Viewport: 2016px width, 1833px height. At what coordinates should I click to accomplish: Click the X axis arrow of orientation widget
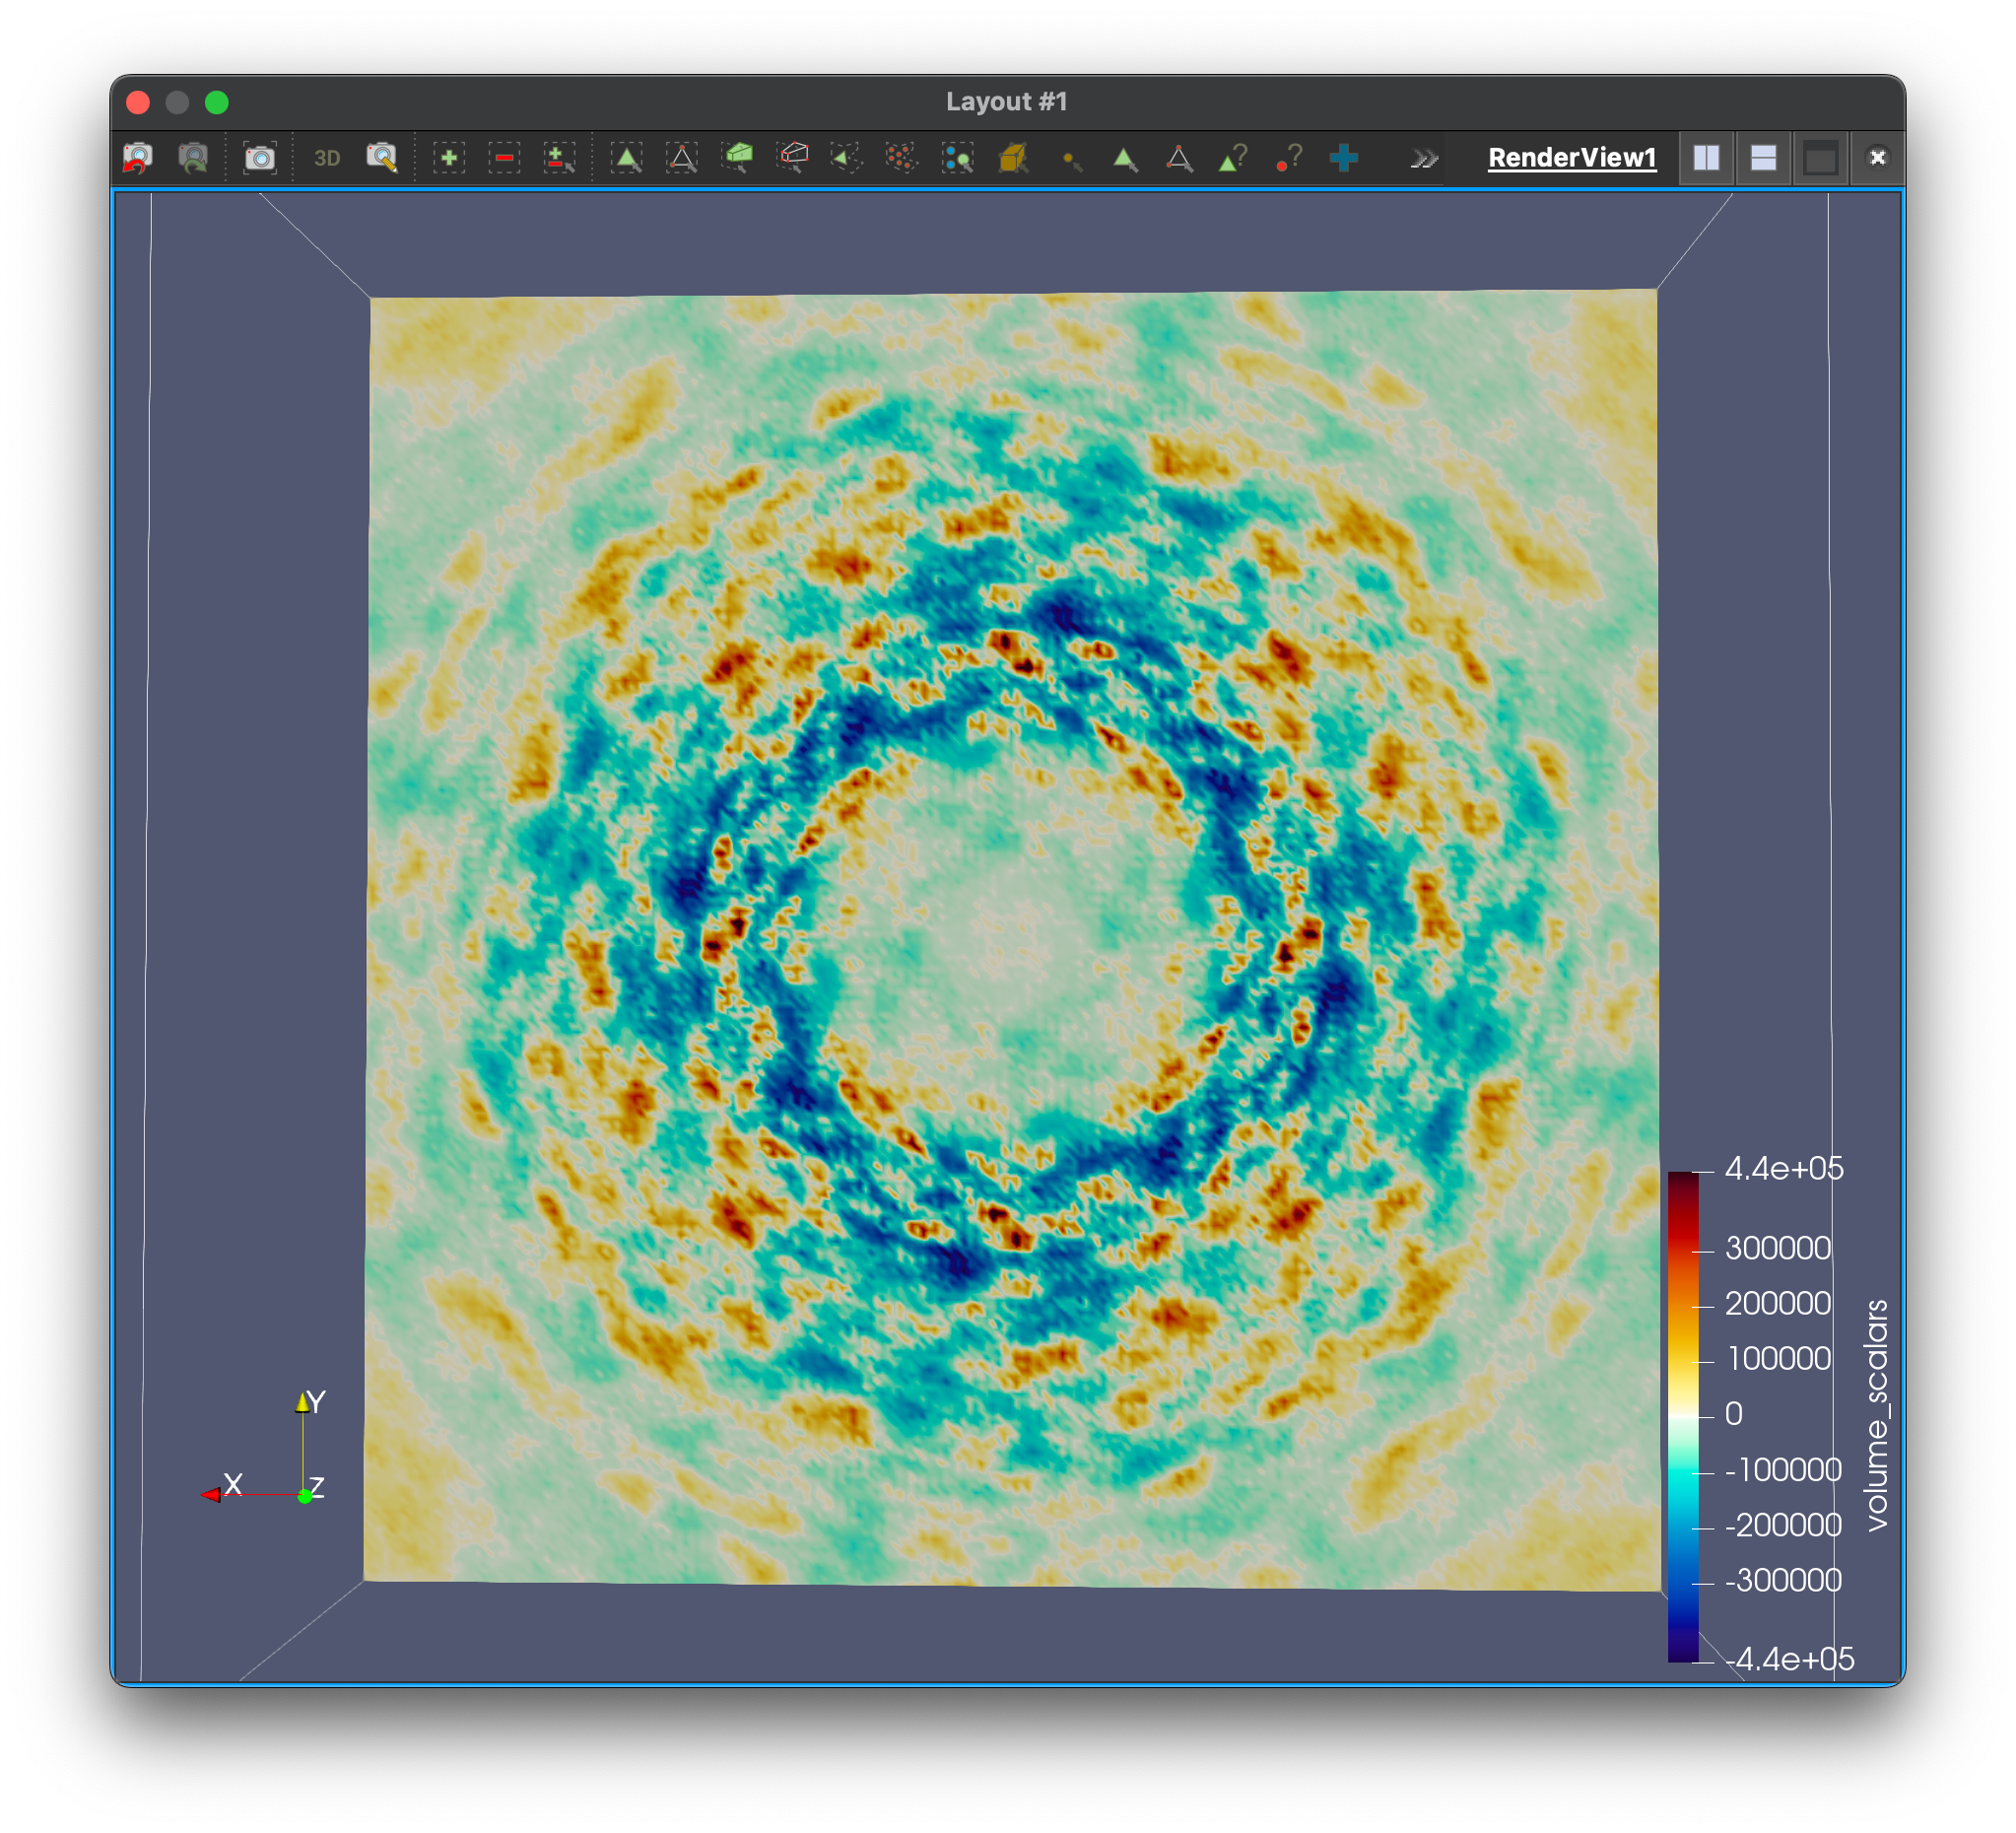tap(210, 1494)
